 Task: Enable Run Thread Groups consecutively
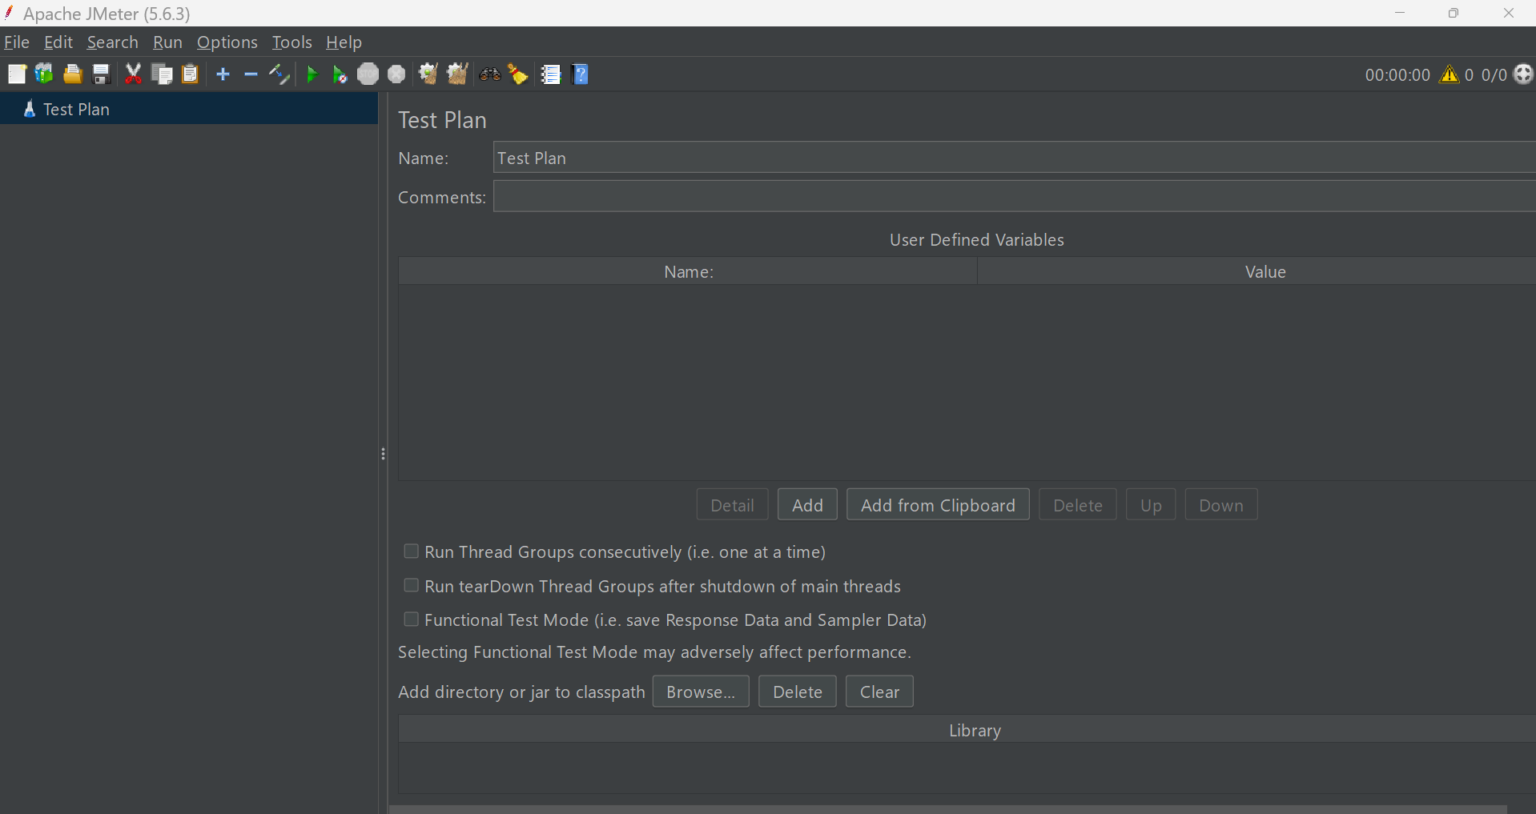pos(411,551)
